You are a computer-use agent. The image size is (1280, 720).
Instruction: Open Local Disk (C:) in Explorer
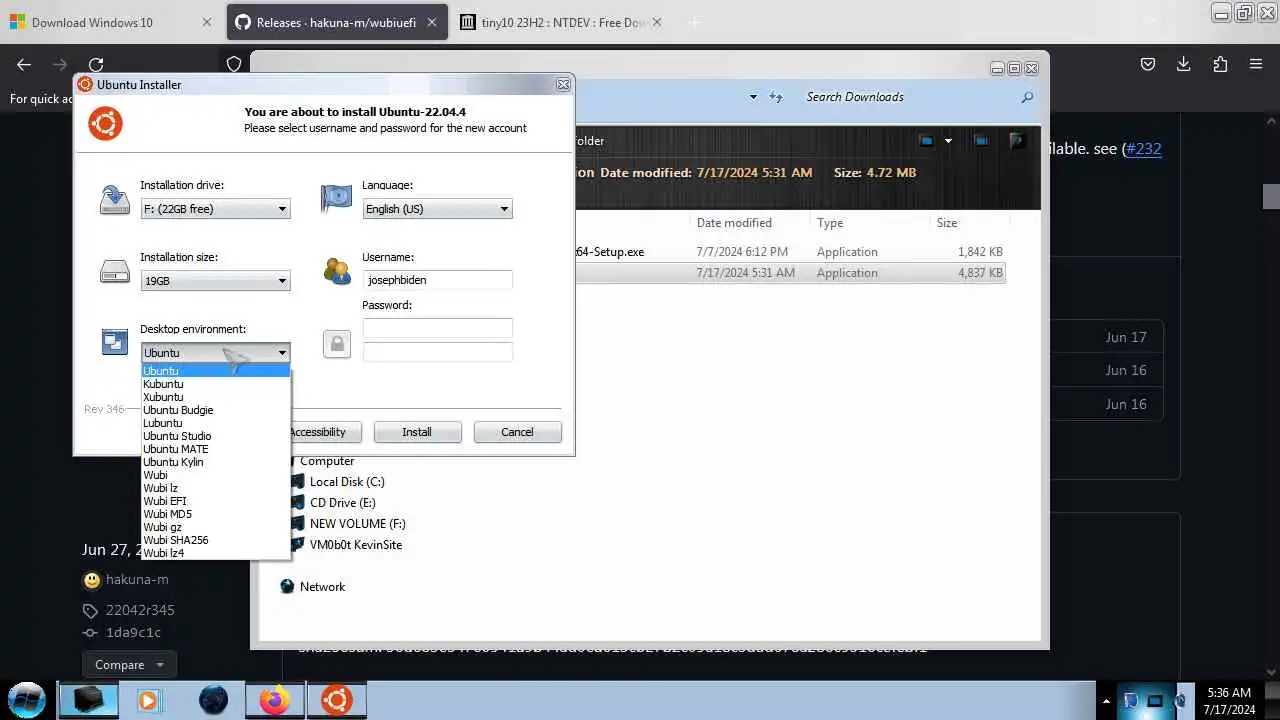click(x=346, y=482)
